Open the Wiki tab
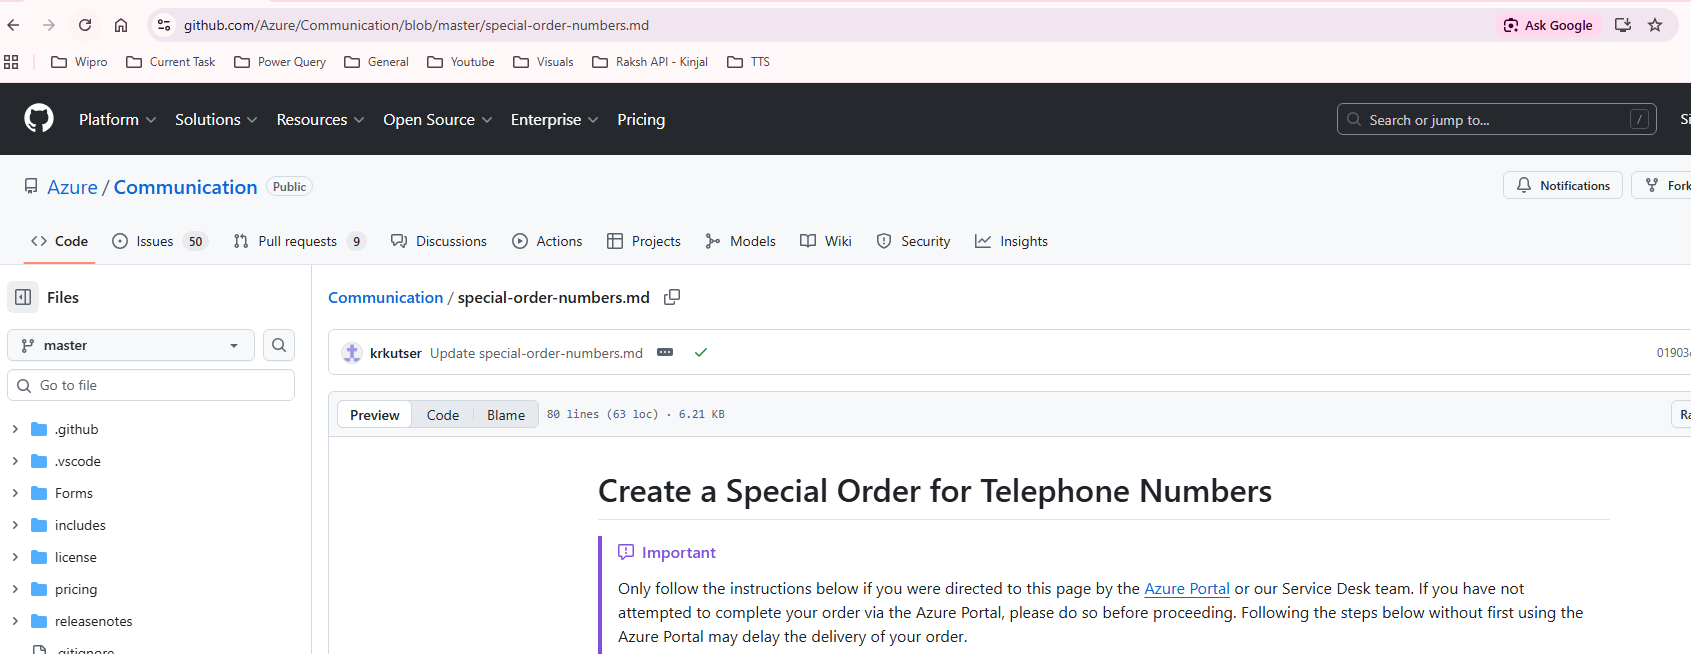Screen dimensions: 1691x654 click(x=826, y=241)
